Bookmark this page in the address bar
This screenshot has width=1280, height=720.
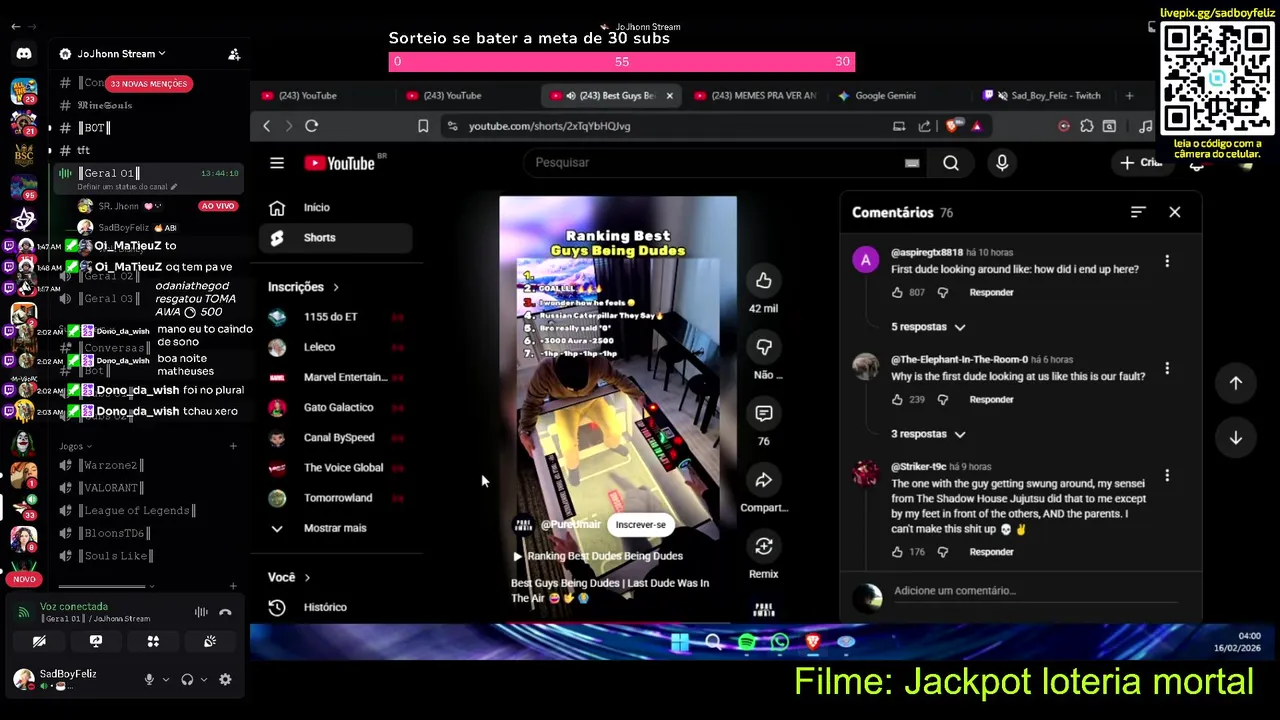423,126
